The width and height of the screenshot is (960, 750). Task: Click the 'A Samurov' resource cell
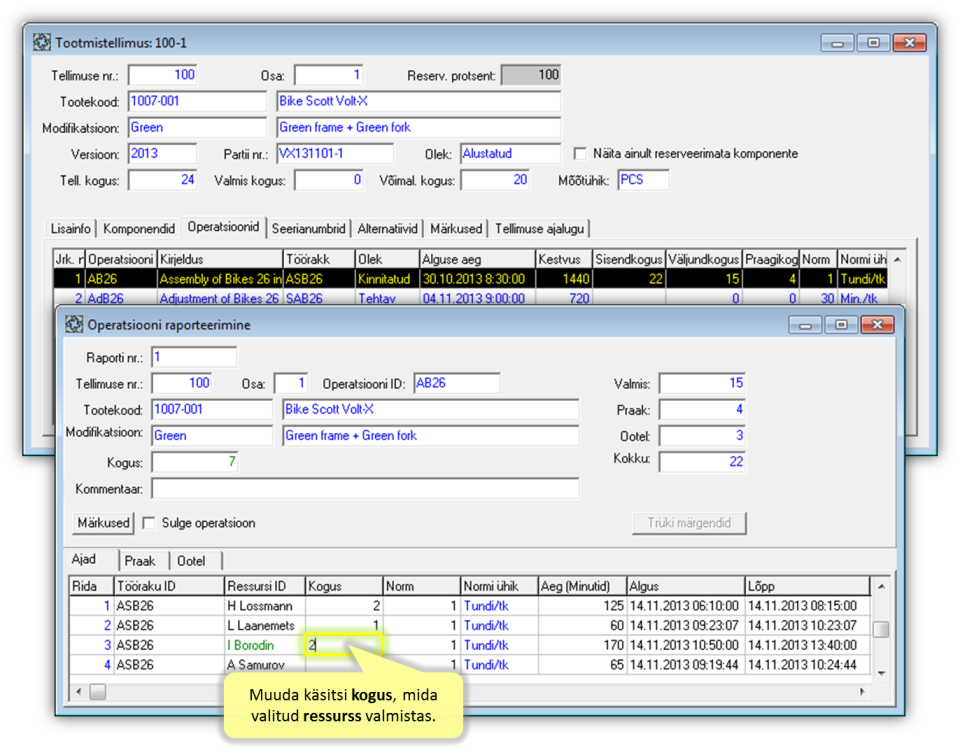point(265,665)
